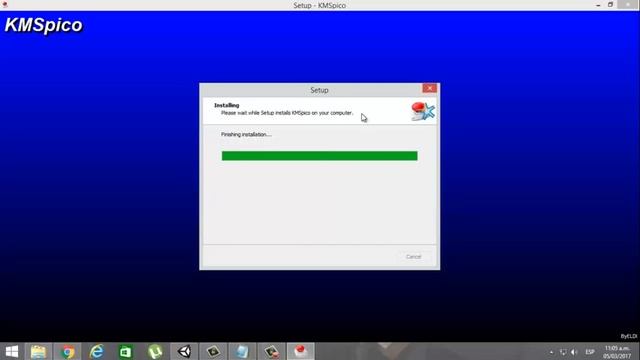Switch to Unity in the taskbar
The height and width of the screenshot is (360, 640).
184,351
